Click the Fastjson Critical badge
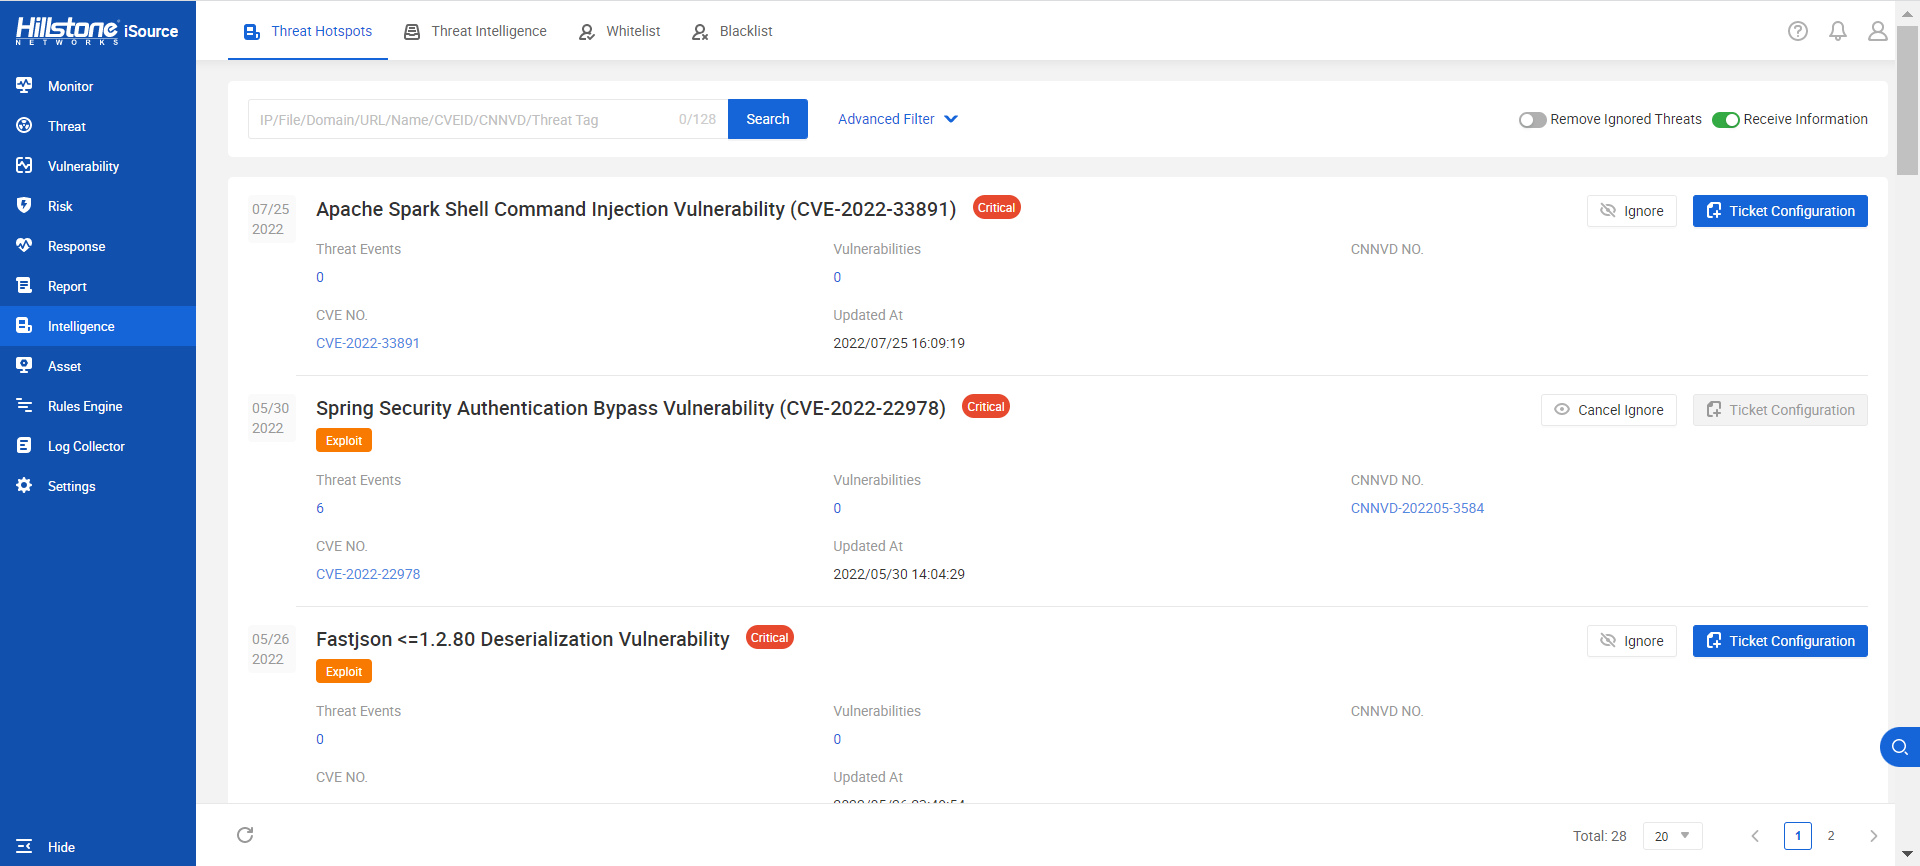This screenshot has height=866, width=1920. [x=770, y=638]
